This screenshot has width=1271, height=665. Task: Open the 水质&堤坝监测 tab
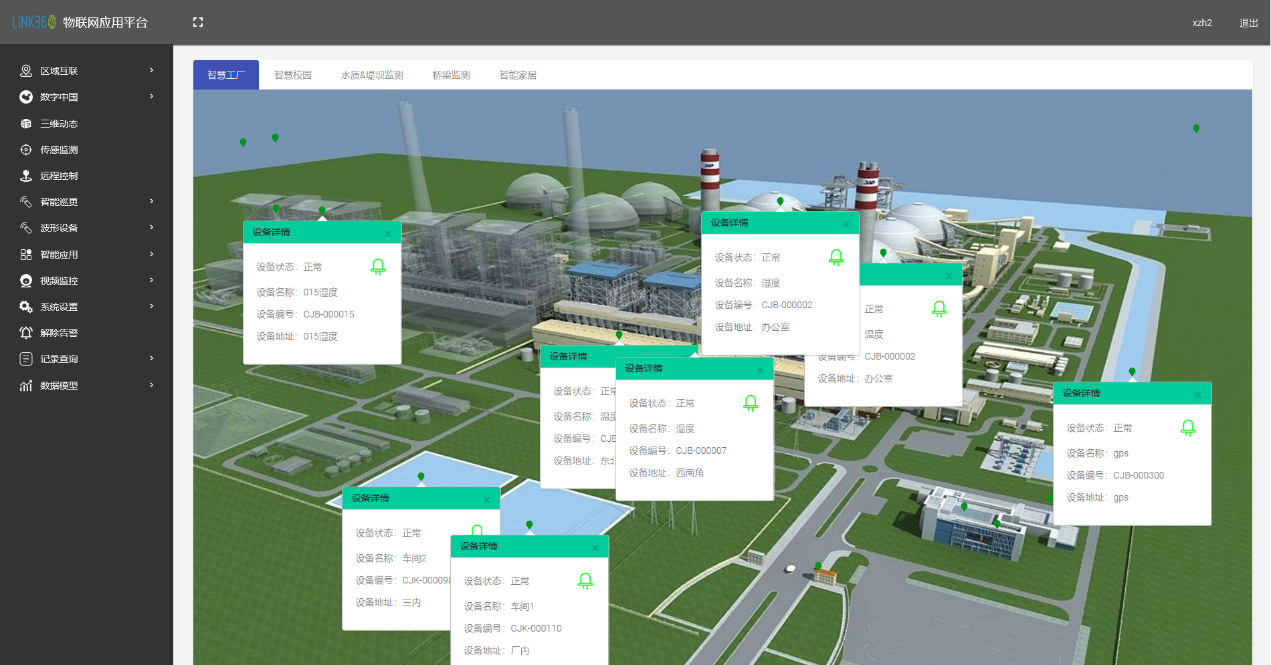click(x=372, y=75)
